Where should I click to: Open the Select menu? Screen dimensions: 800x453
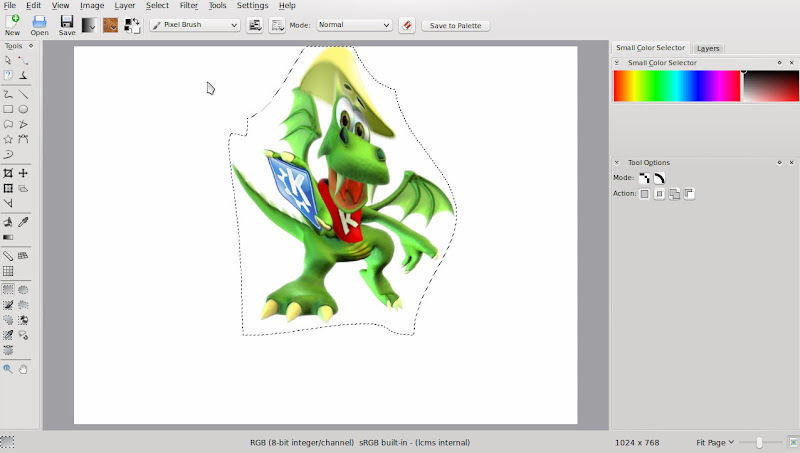157,6
